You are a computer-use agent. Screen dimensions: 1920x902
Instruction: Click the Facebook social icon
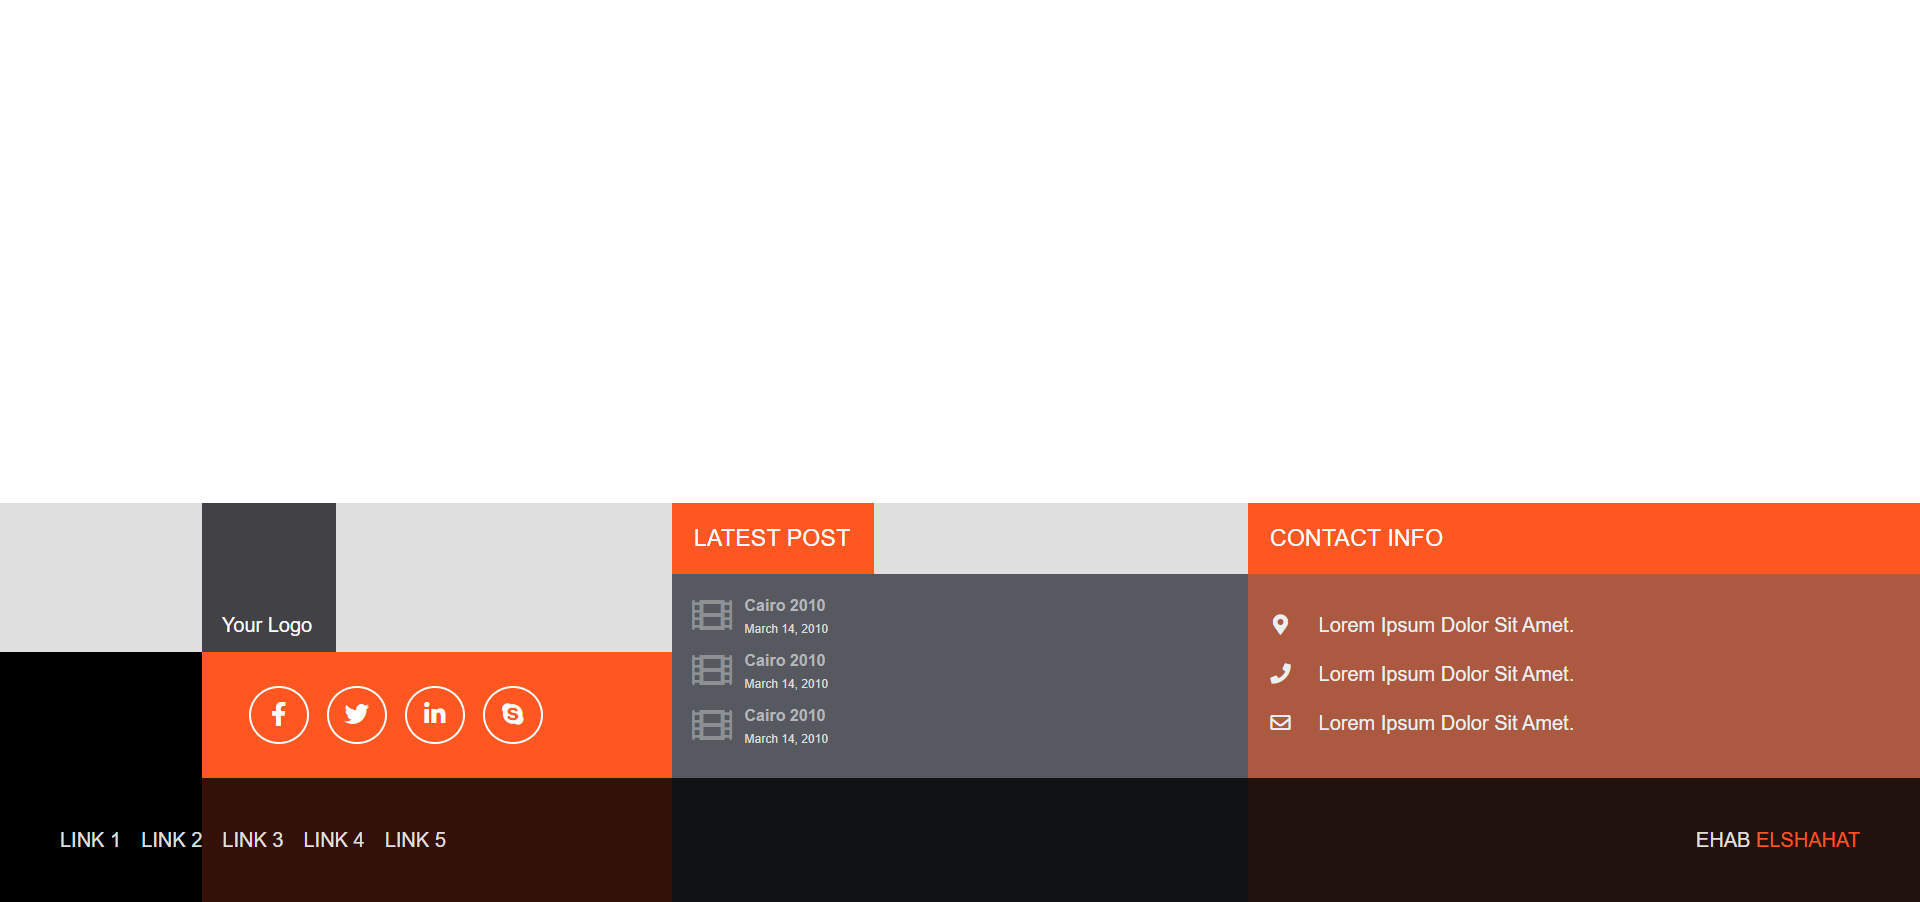point(279,715)
